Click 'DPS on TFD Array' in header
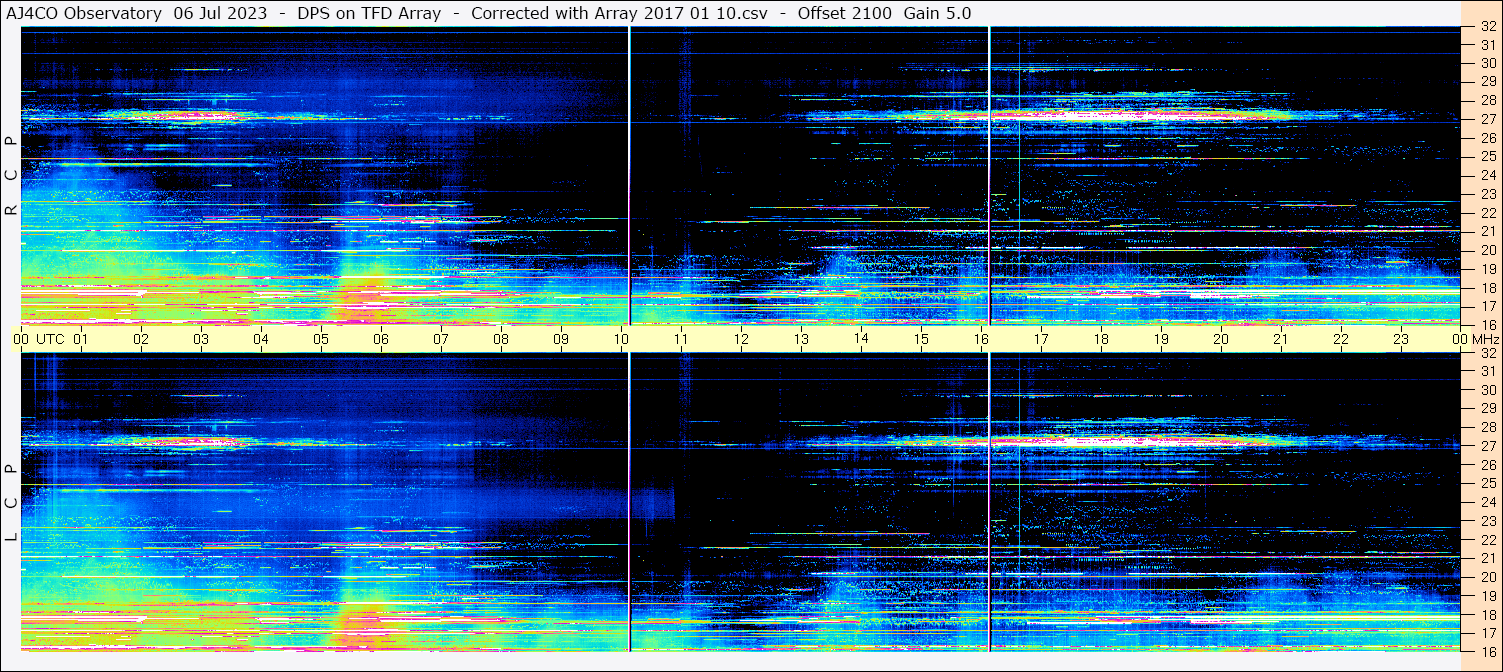The height and width of the screenshot is (672, 1503). point(369,13)
